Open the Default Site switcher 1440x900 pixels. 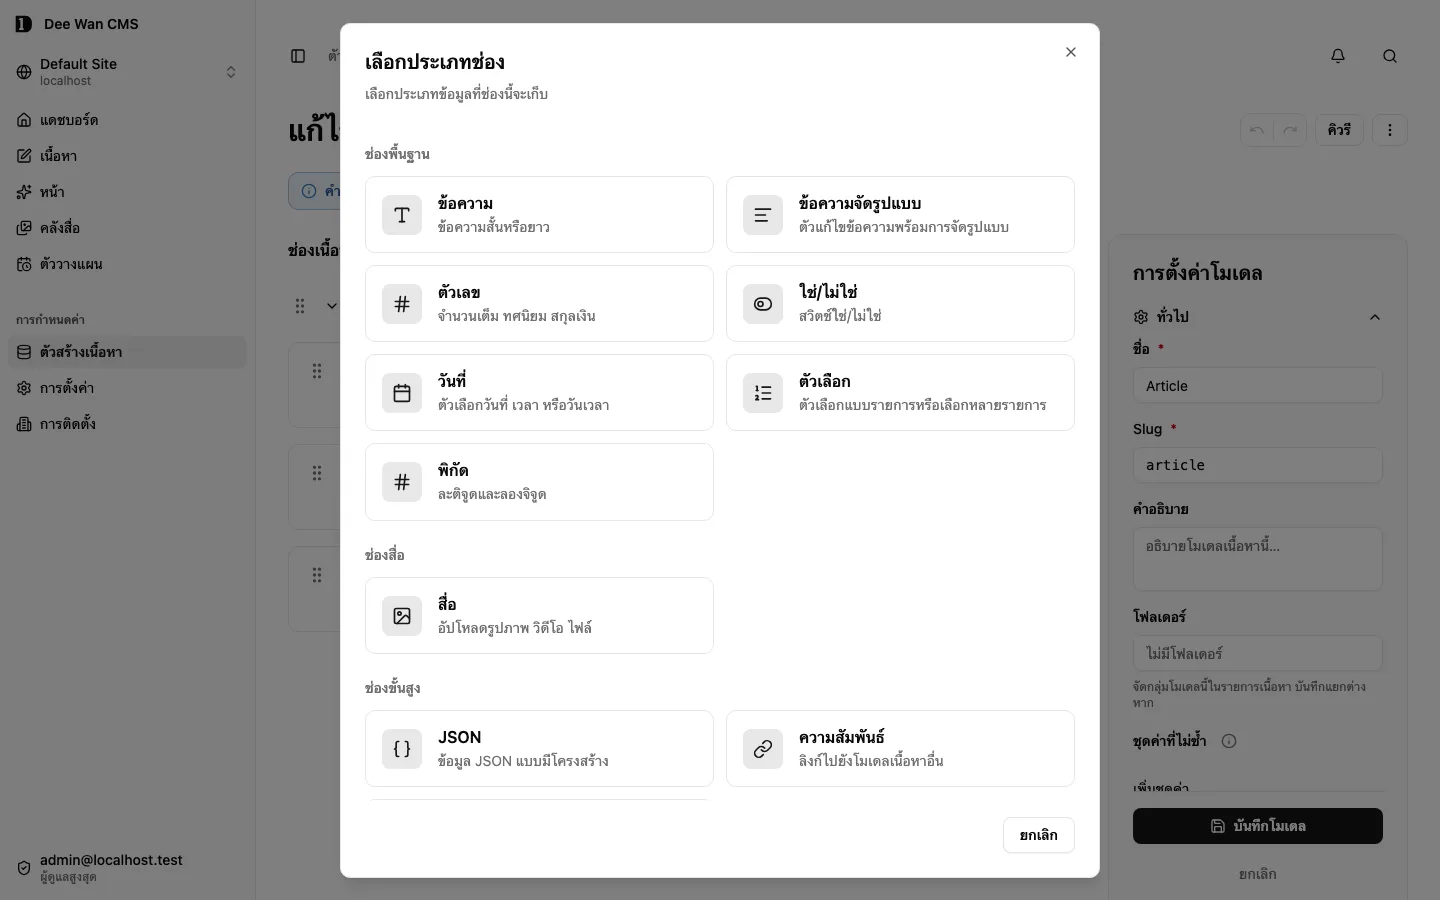click(128, 72)
